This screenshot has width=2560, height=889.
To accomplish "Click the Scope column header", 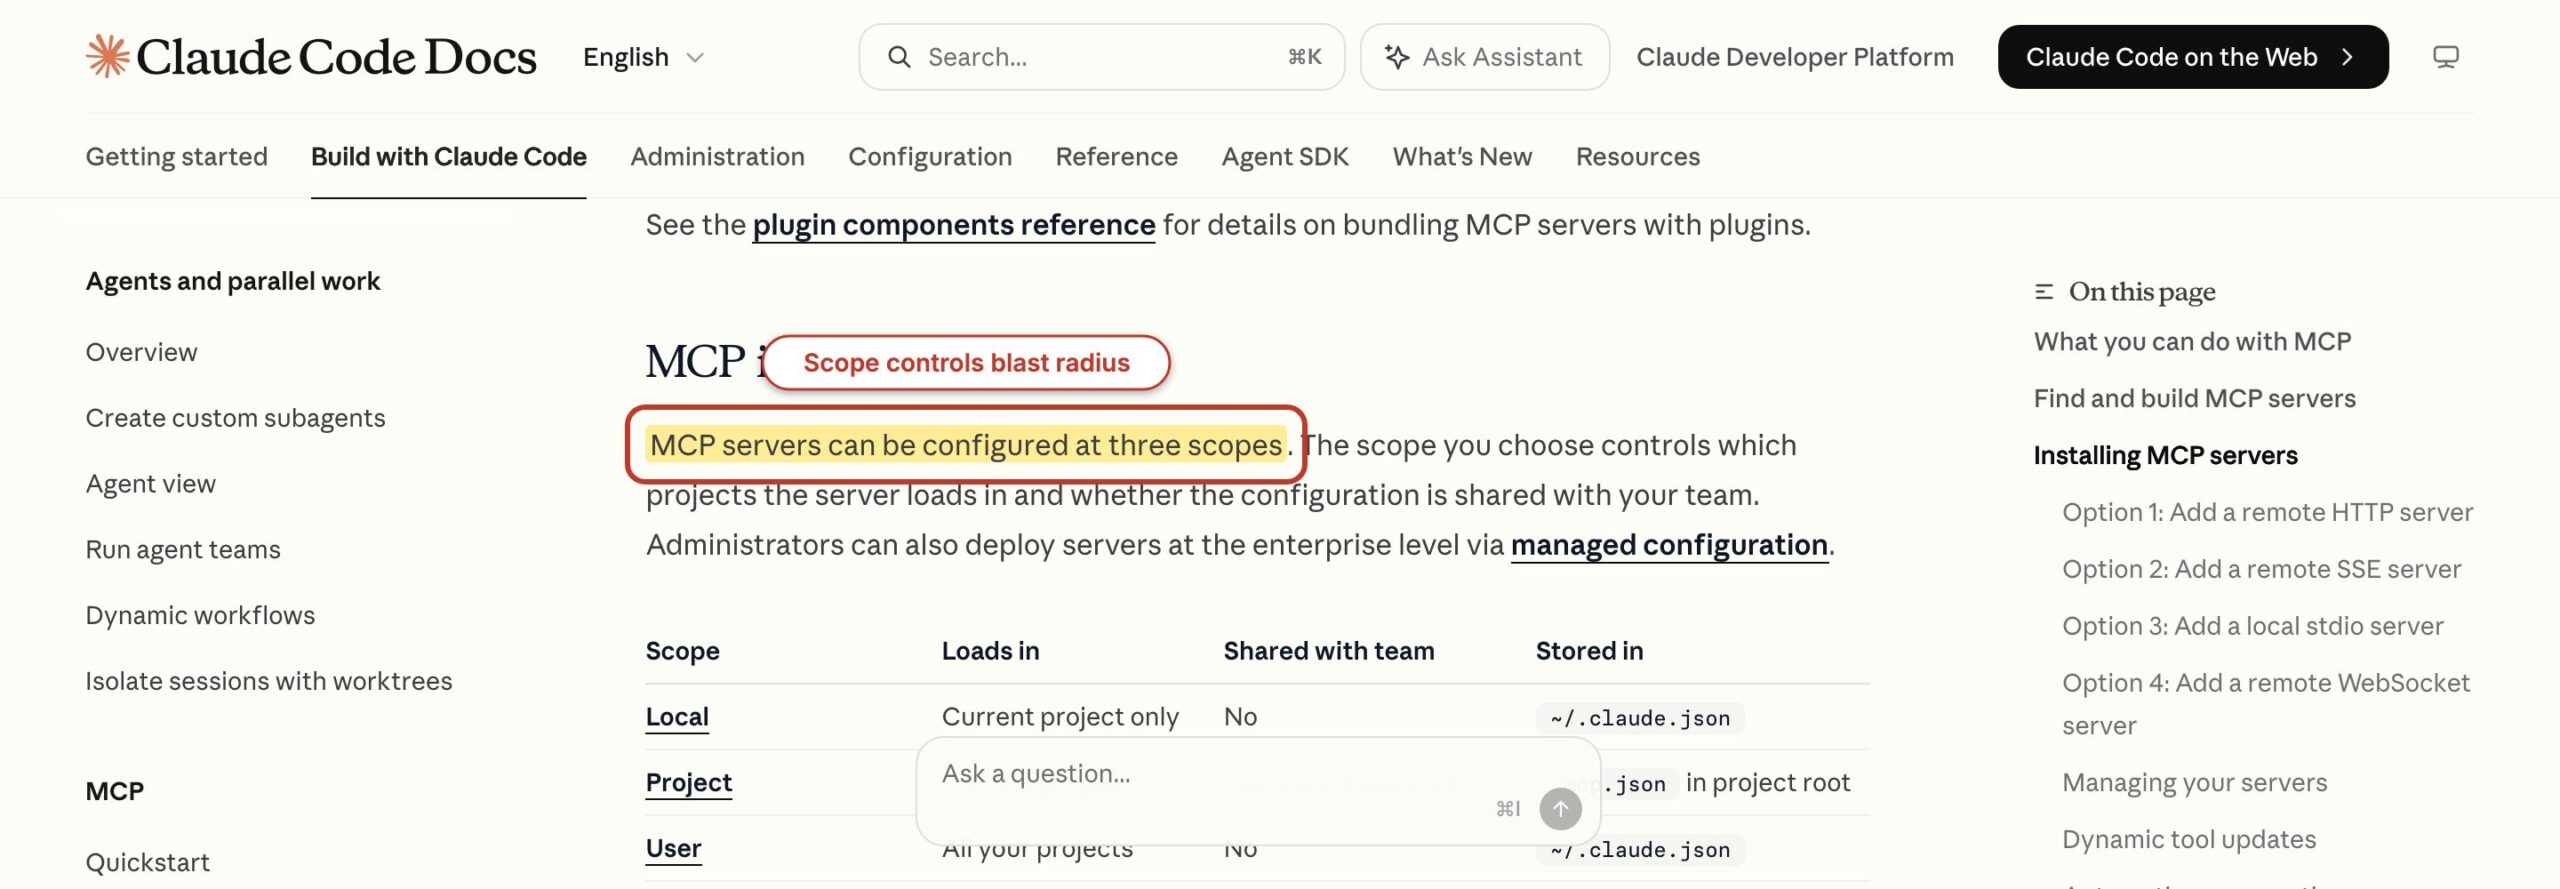I will point(682,651).
